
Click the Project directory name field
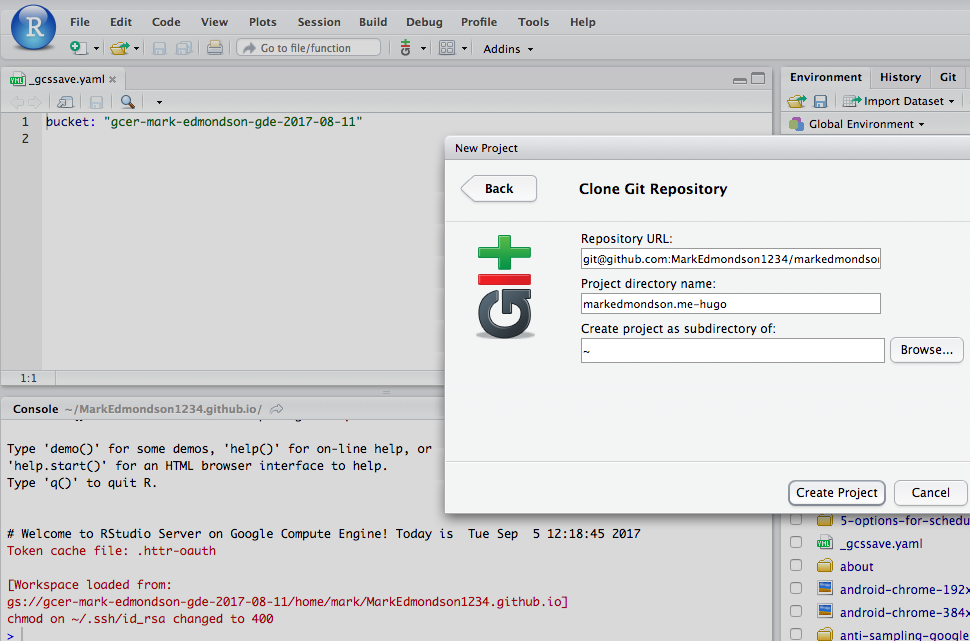(x=731, y=304)
